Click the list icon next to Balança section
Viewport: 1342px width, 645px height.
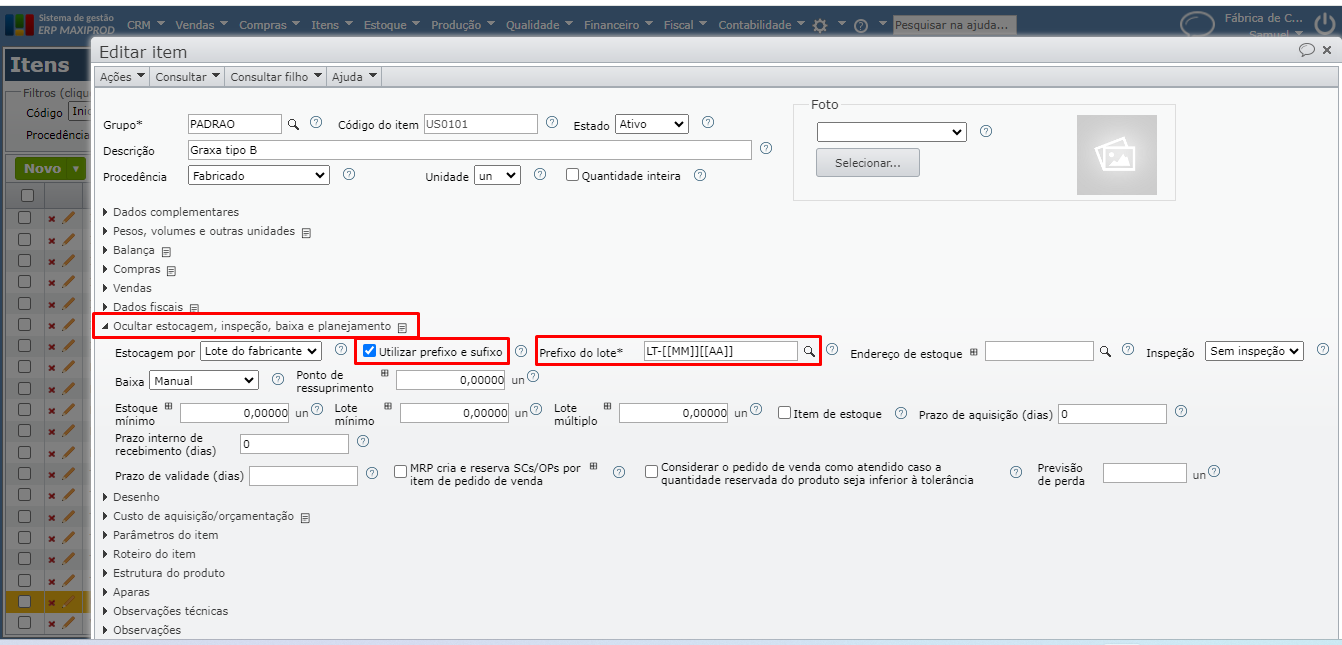(167, 251)
